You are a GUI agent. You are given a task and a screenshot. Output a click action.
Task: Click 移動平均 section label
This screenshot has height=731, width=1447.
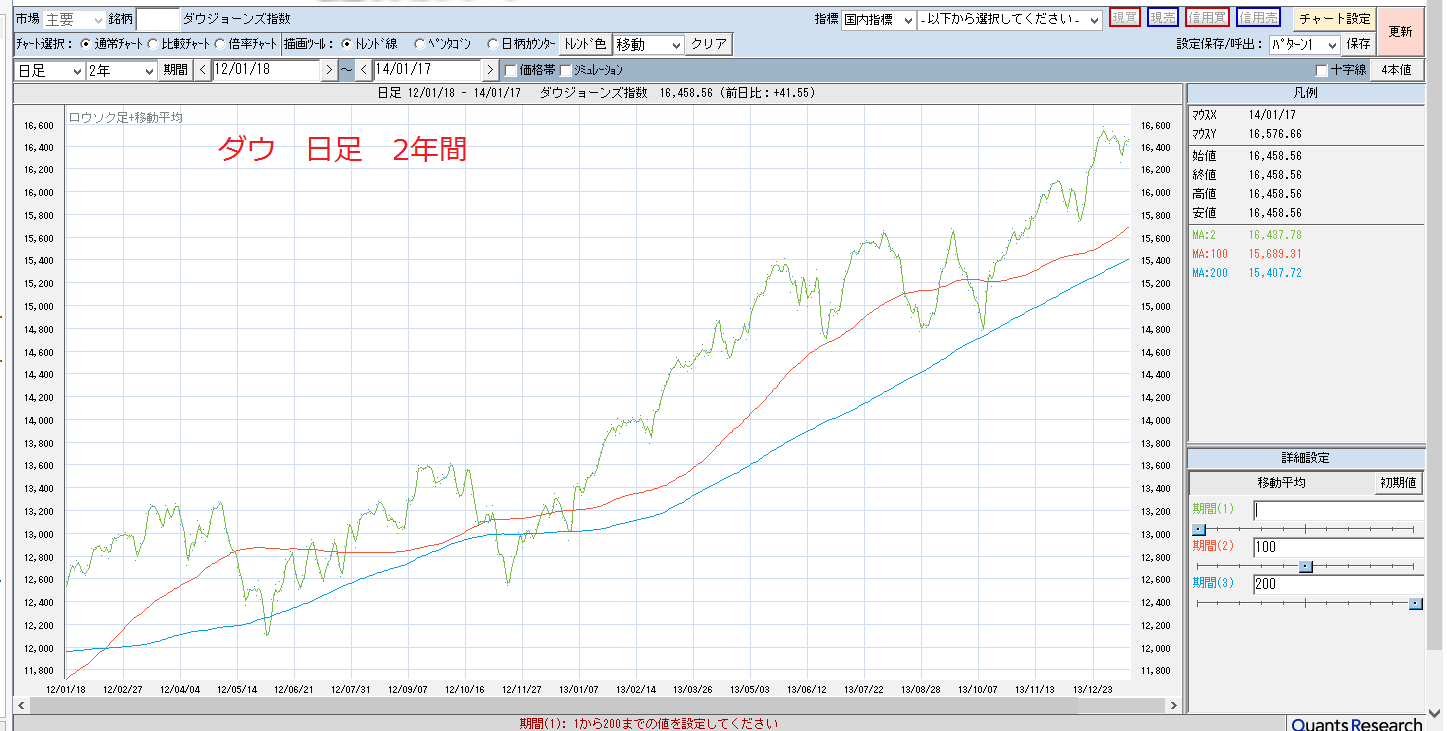(1281, 483)
